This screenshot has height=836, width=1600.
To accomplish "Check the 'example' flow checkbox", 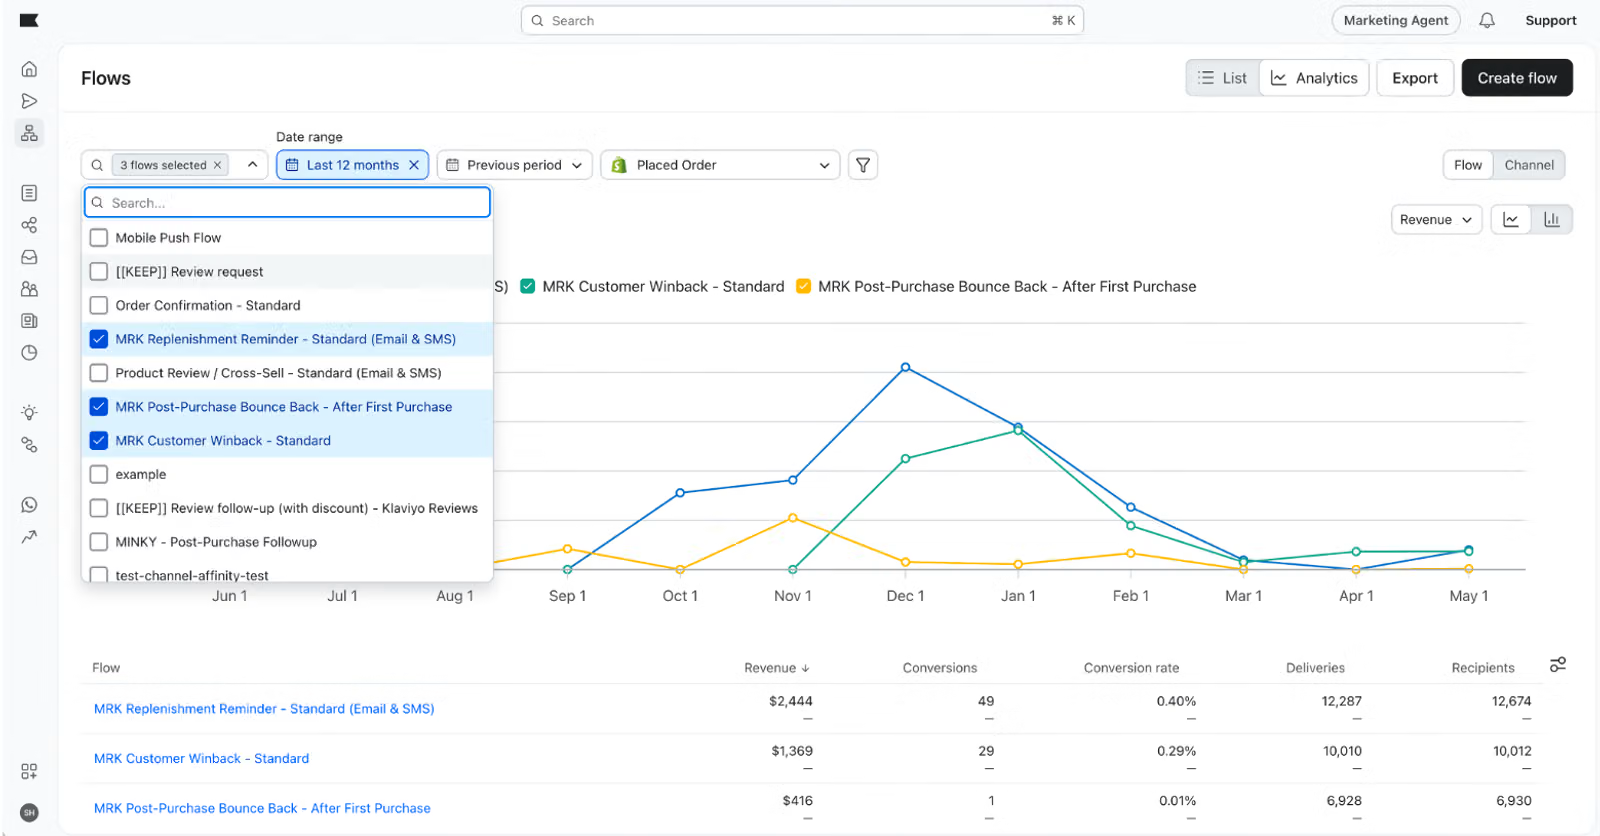I will click(x=99, y=475).
